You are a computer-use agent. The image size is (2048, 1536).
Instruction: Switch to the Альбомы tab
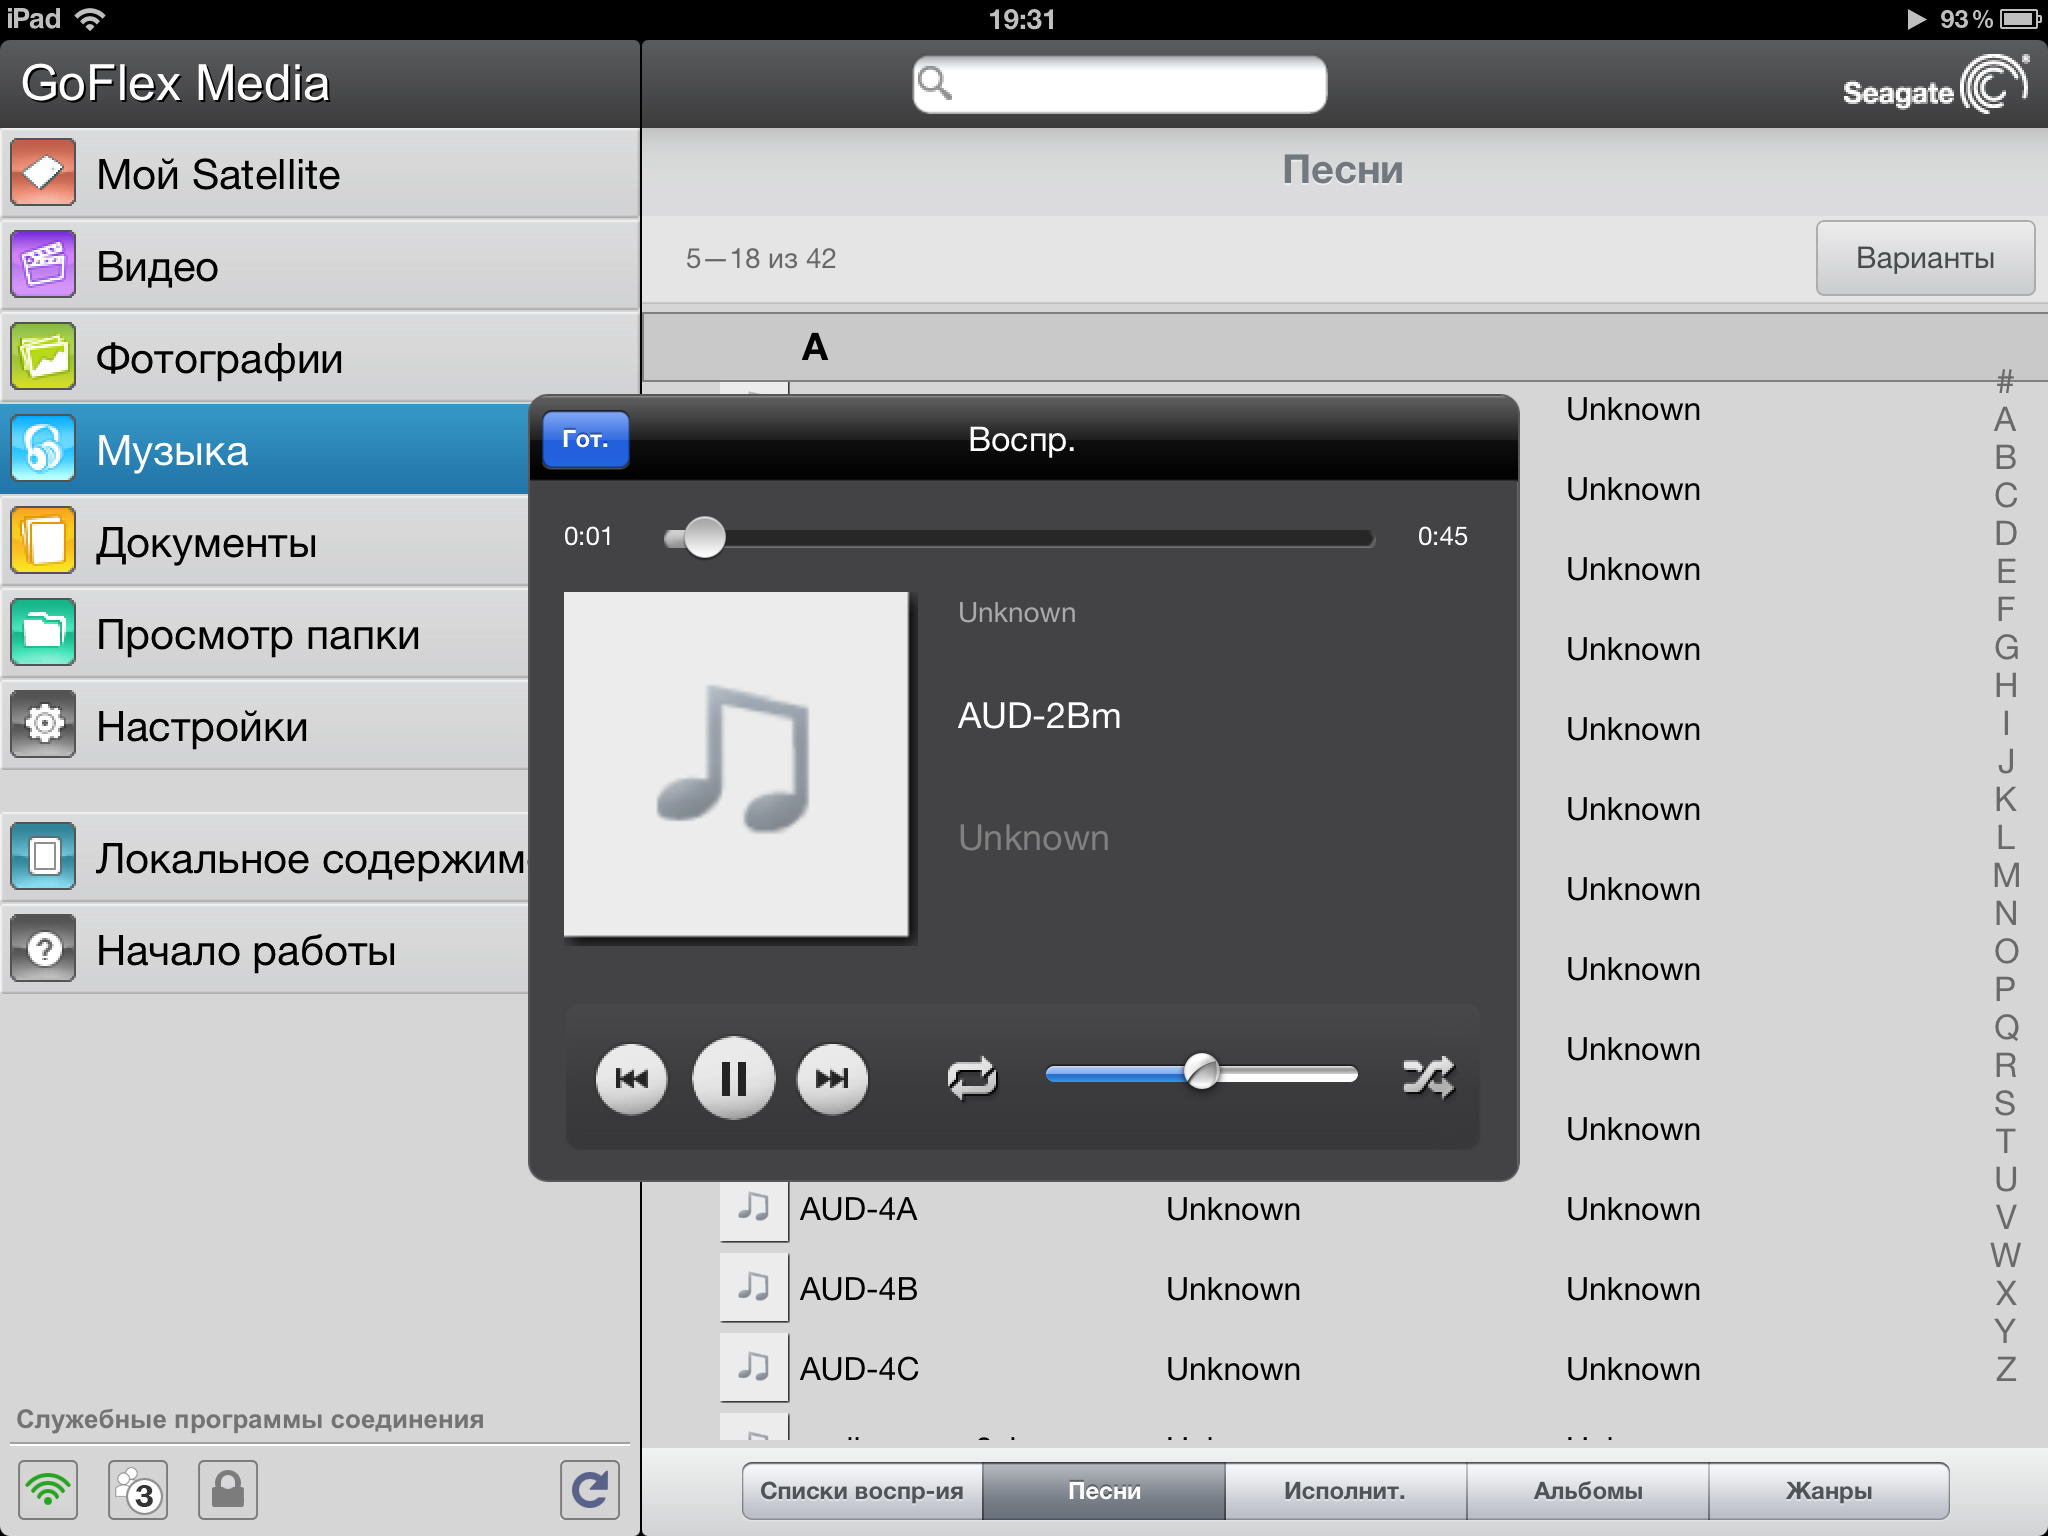click(1587, 1491)
